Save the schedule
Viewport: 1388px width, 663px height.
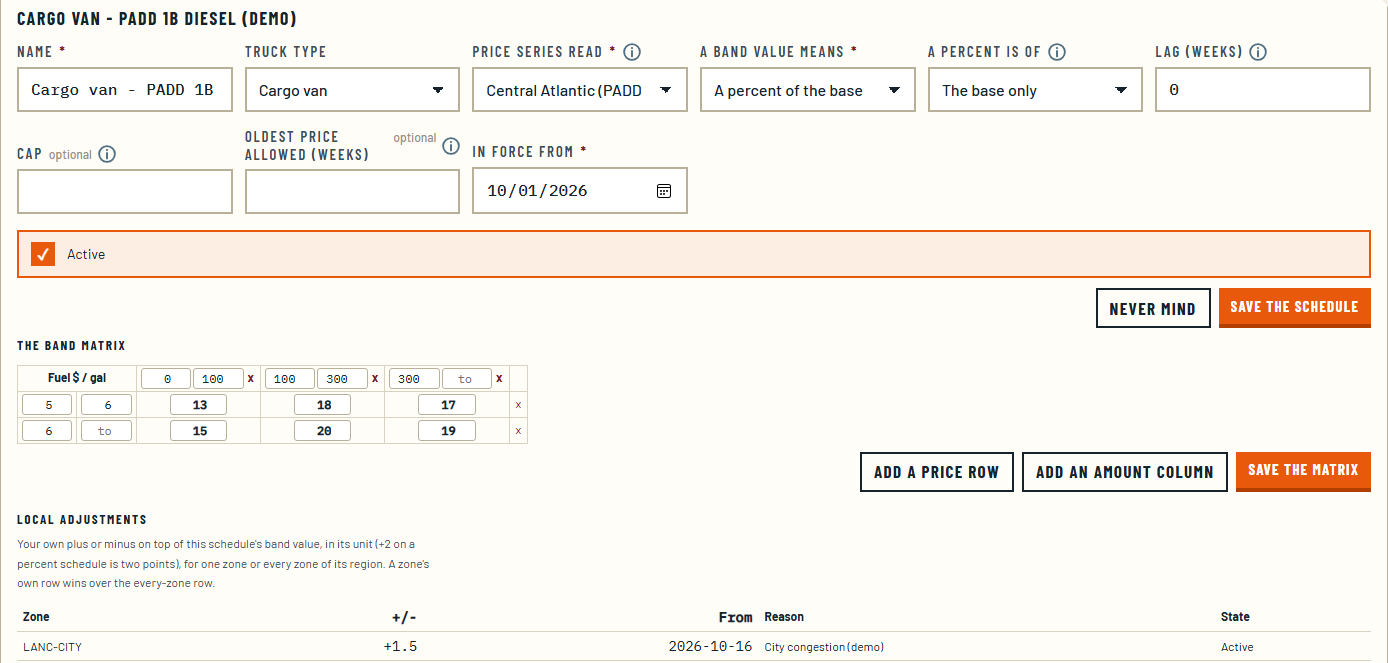pyautogui.click(x=1294, y=307)
